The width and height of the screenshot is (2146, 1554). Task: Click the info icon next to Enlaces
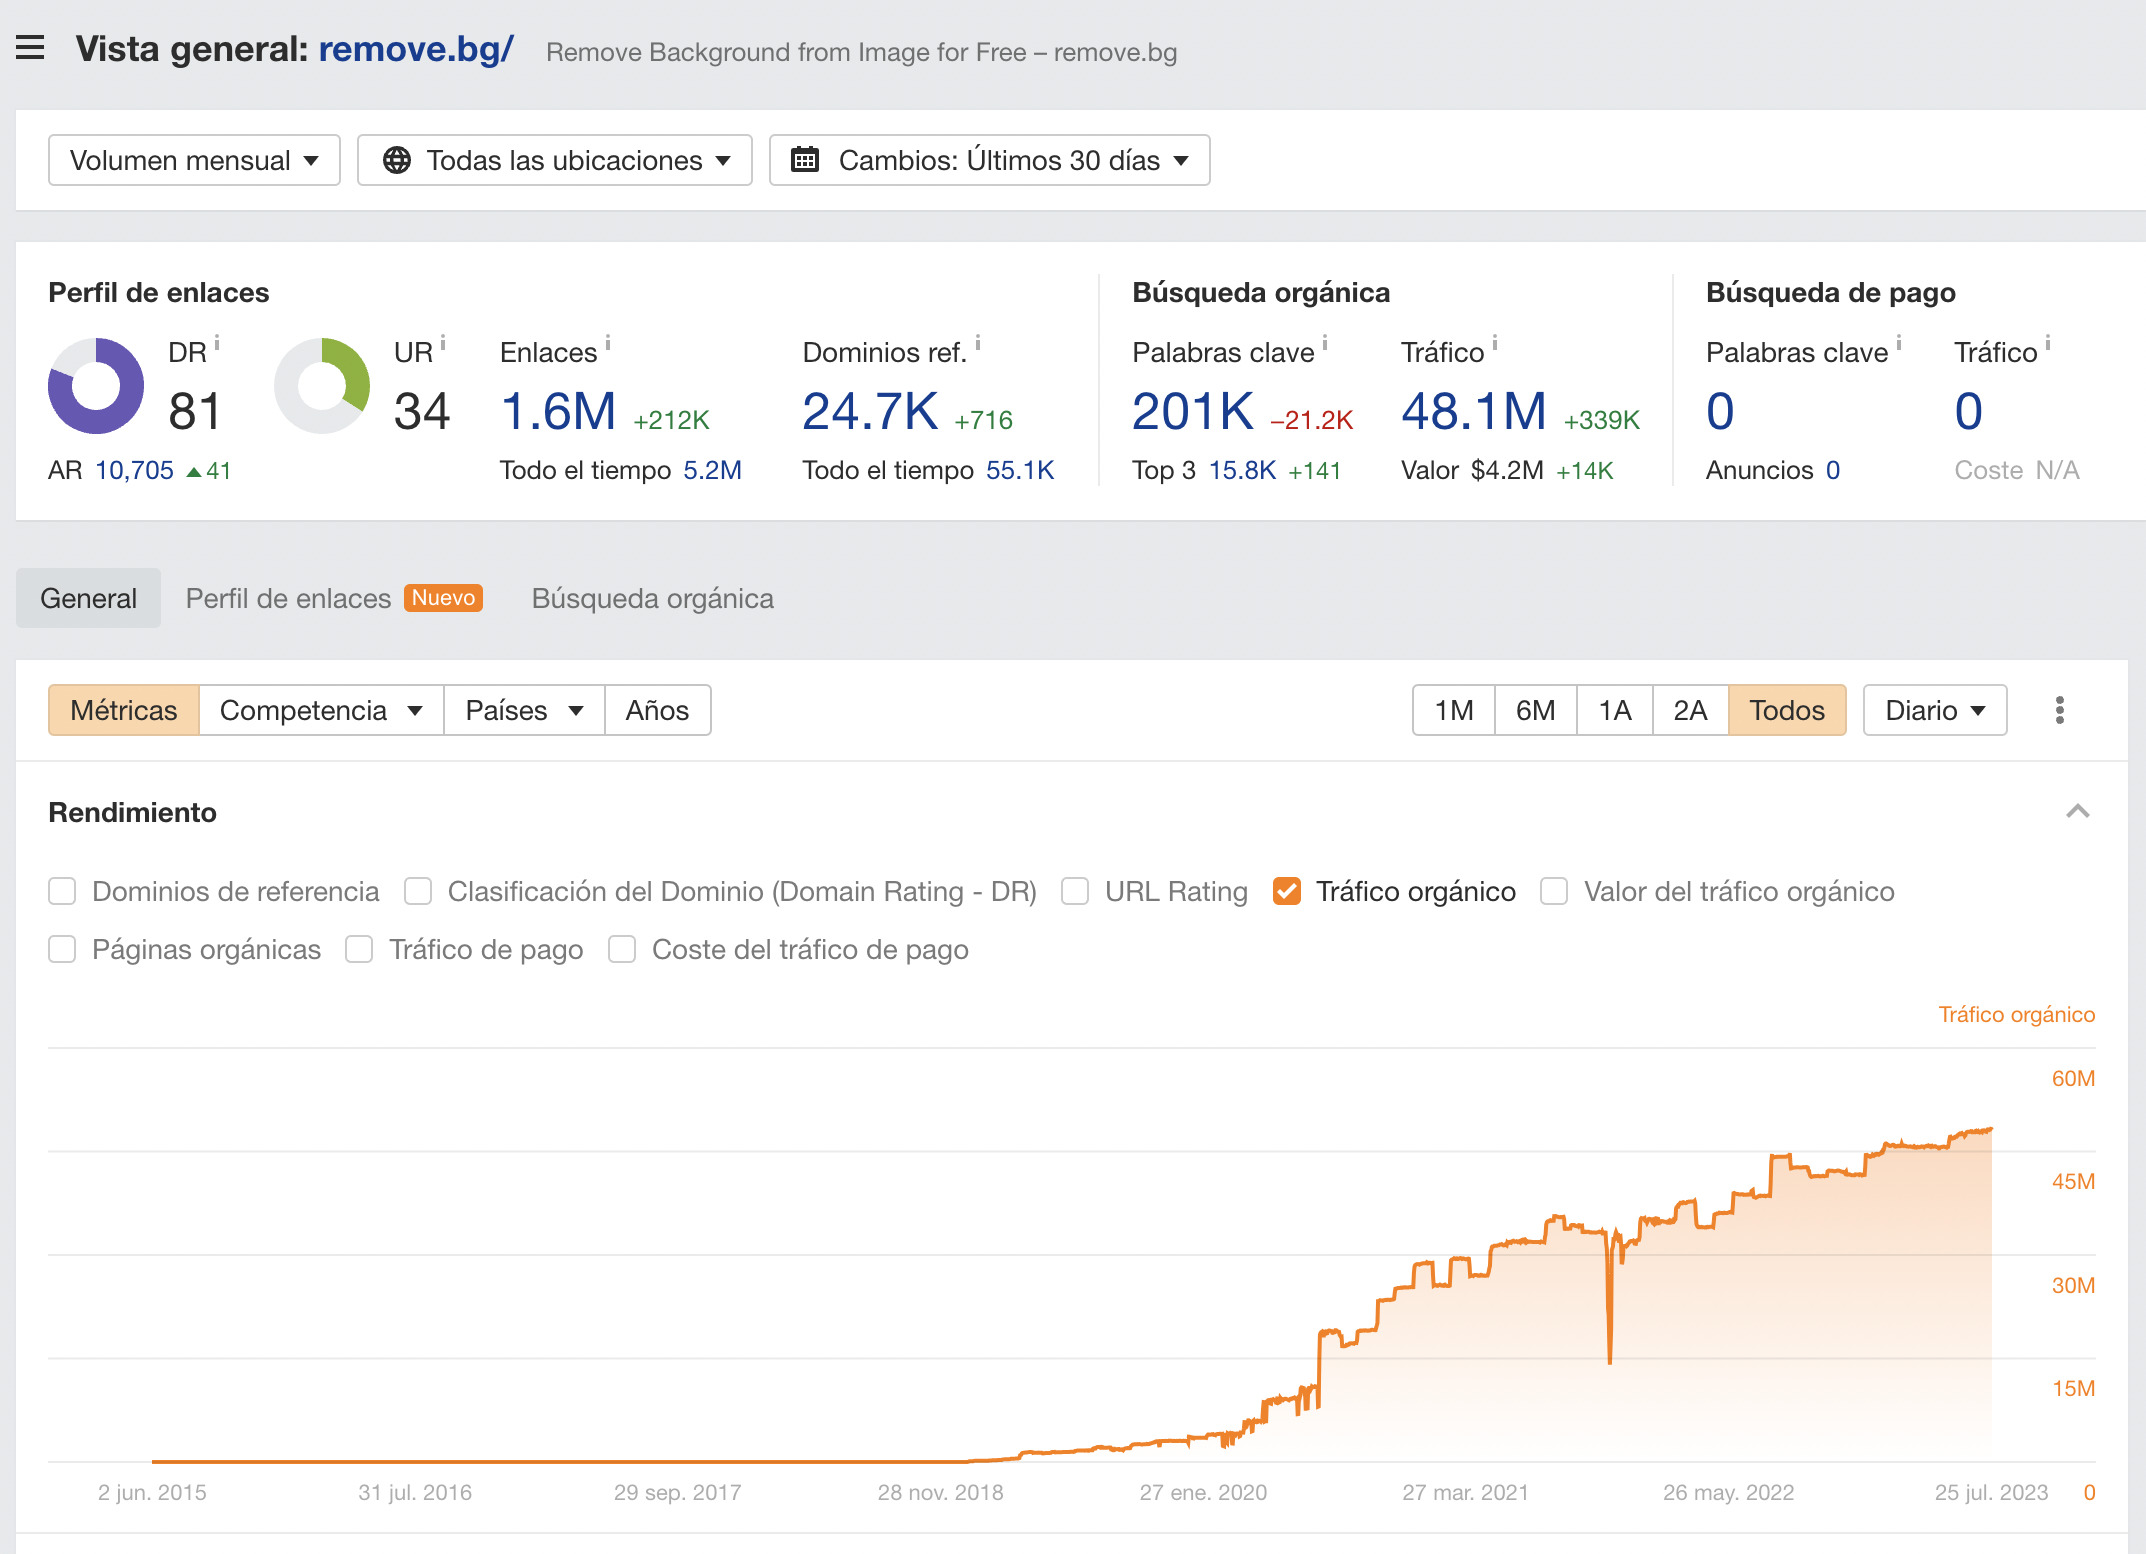click(x=610, y=342)
